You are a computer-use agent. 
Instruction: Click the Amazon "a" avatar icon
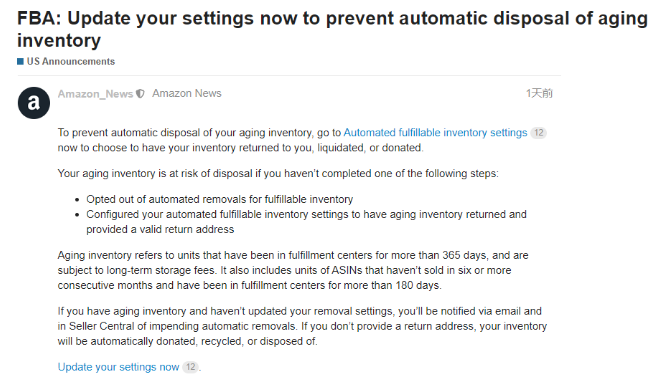pyautogui.click(x=34, y=103)
